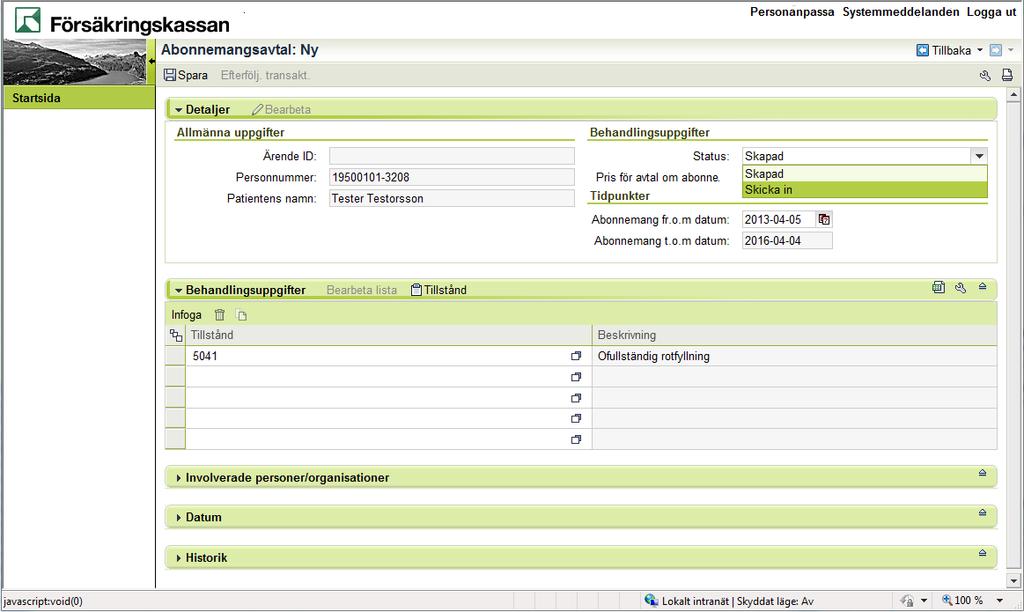Click the Bearbeta edit button
The image size is (1024, 612).
pyautogui.click(x=281, y=110)
